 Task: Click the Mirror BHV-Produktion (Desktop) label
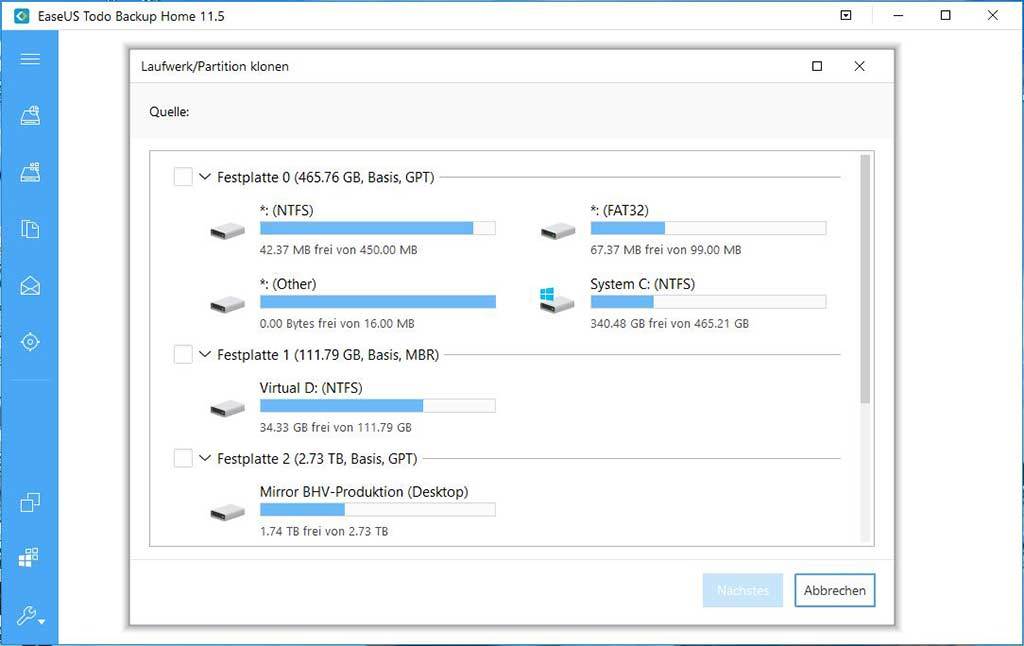click(364, 492)
